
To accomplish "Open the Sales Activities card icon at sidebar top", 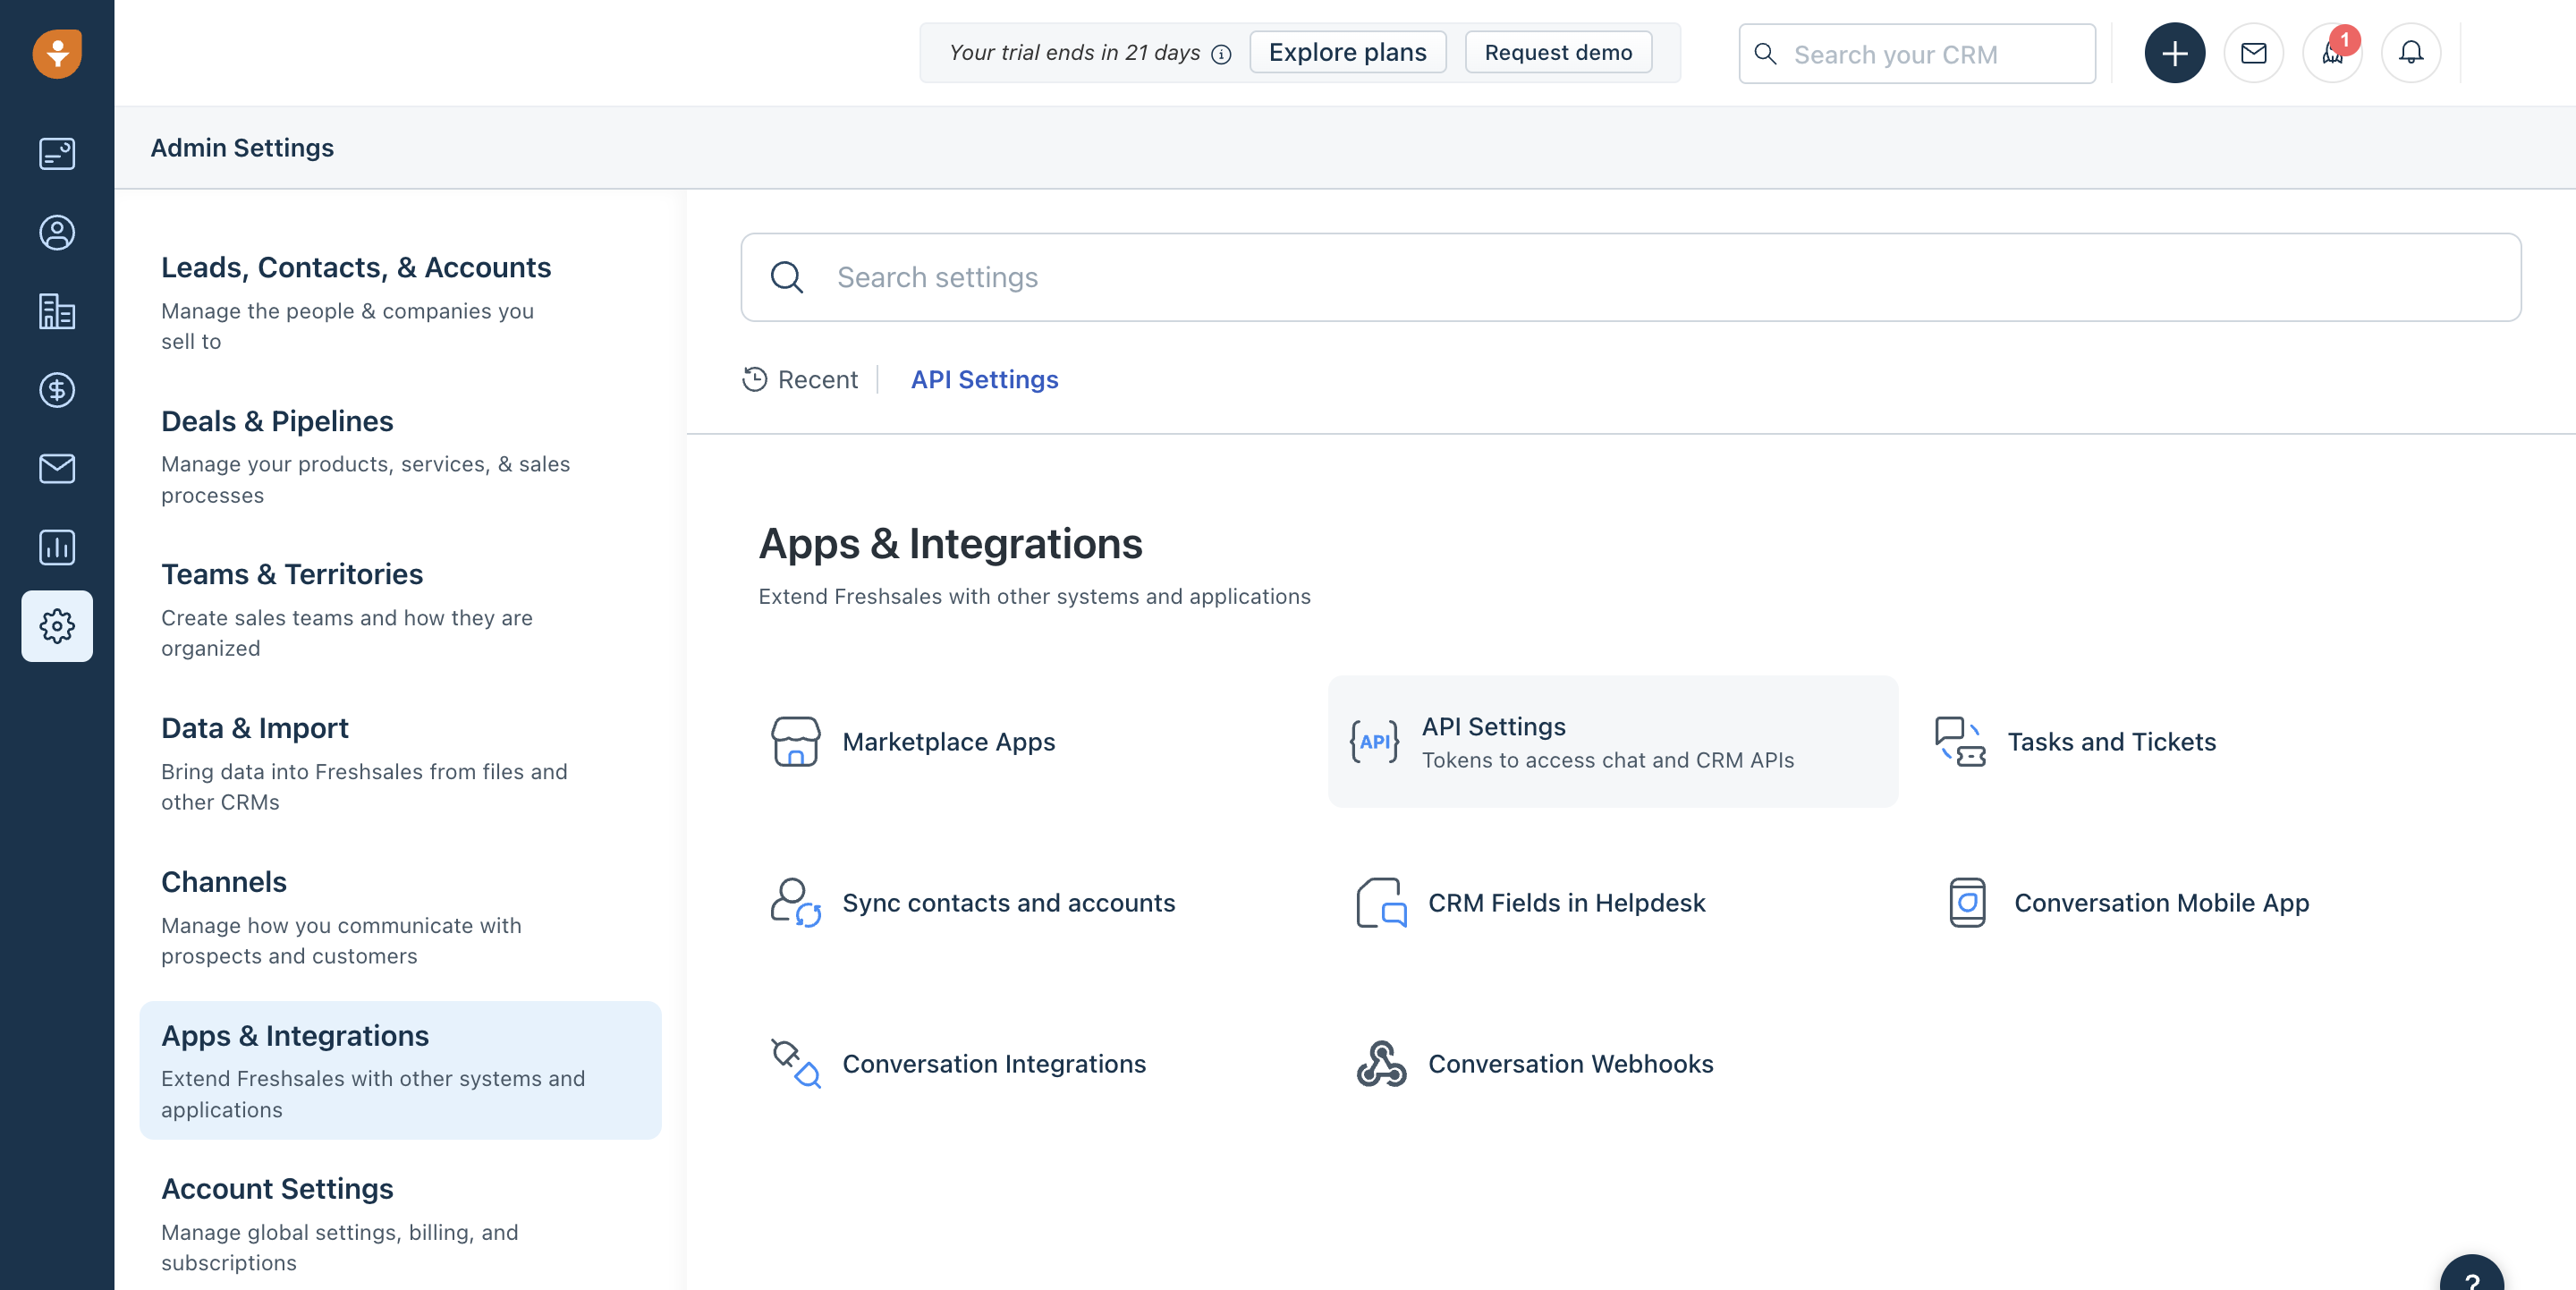I will 56,153.
